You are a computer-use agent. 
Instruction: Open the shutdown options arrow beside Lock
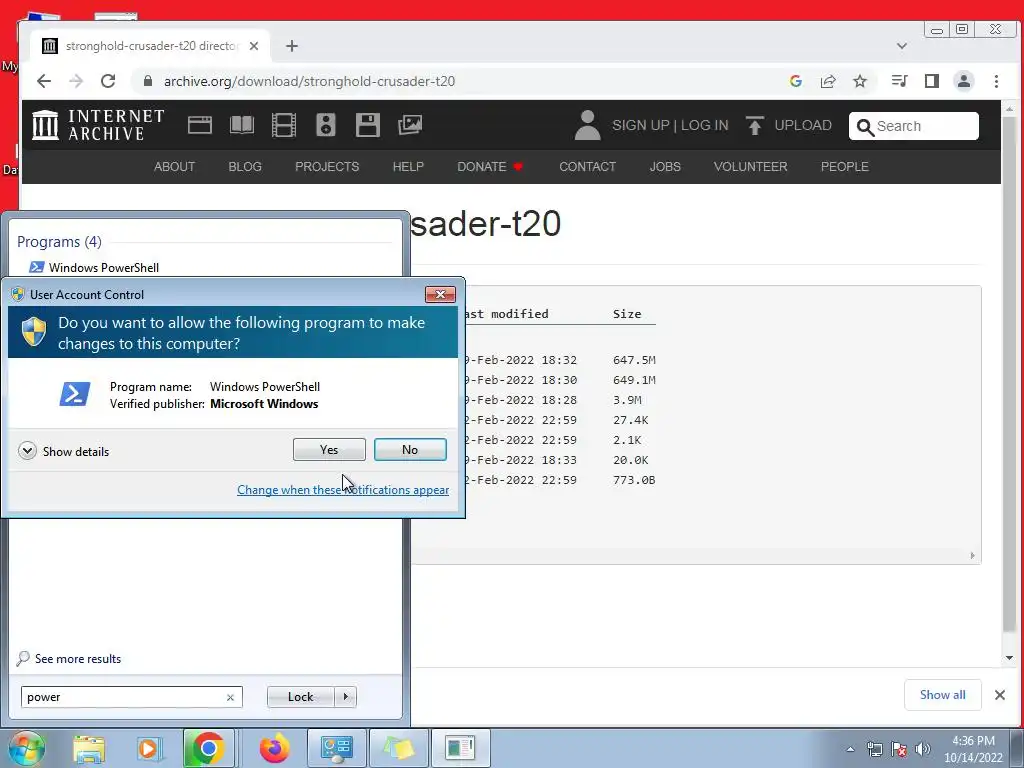pyautogui.click(x=345, y=697)
